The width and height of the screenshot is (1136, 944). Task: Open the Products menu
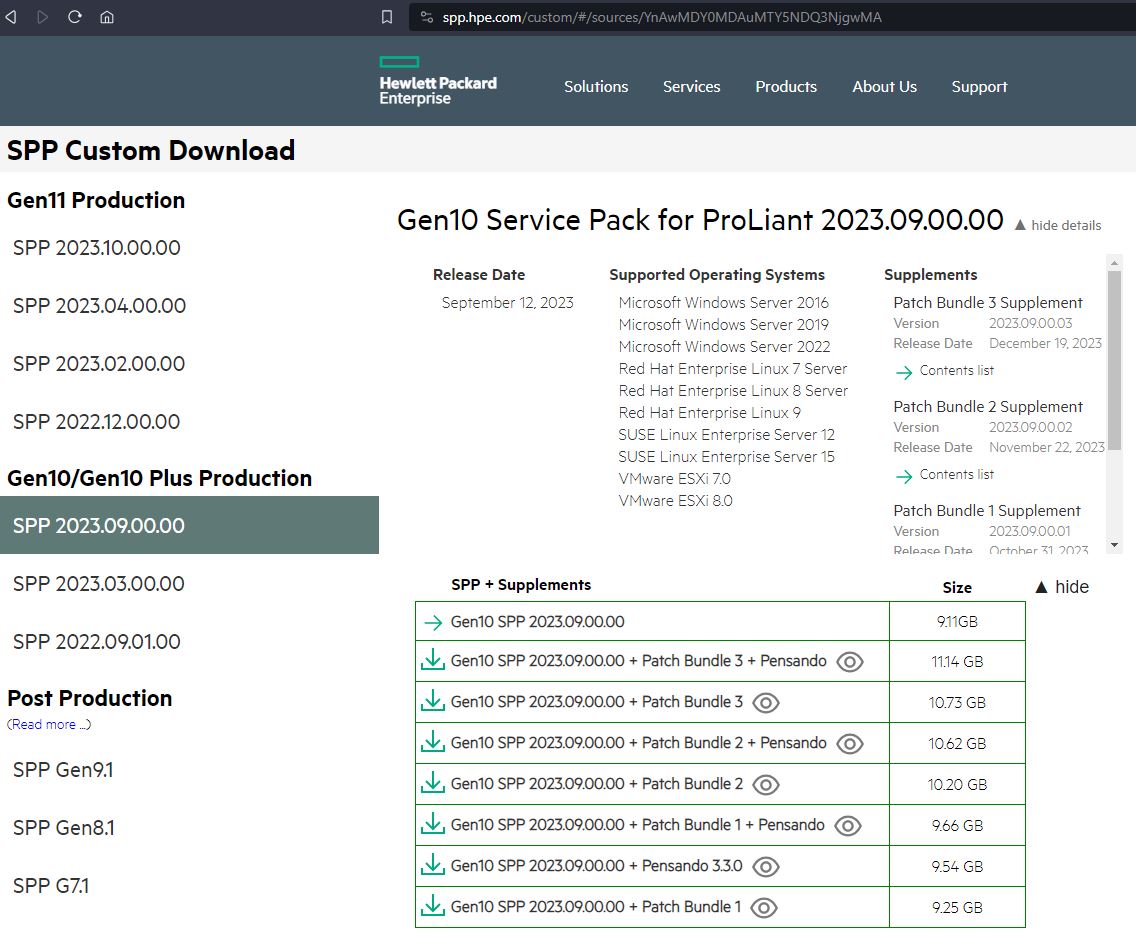[786, 87]
